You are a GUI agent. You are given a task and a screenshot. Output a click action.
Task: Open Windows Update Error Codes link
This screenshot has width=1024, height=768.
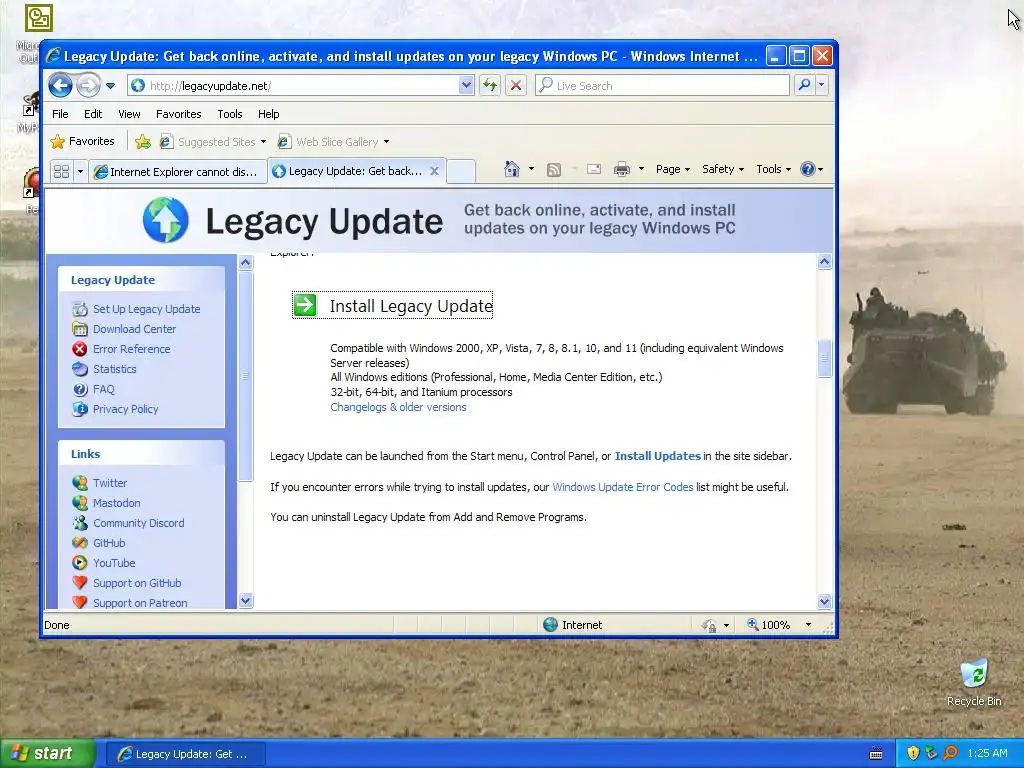[622, 487]
